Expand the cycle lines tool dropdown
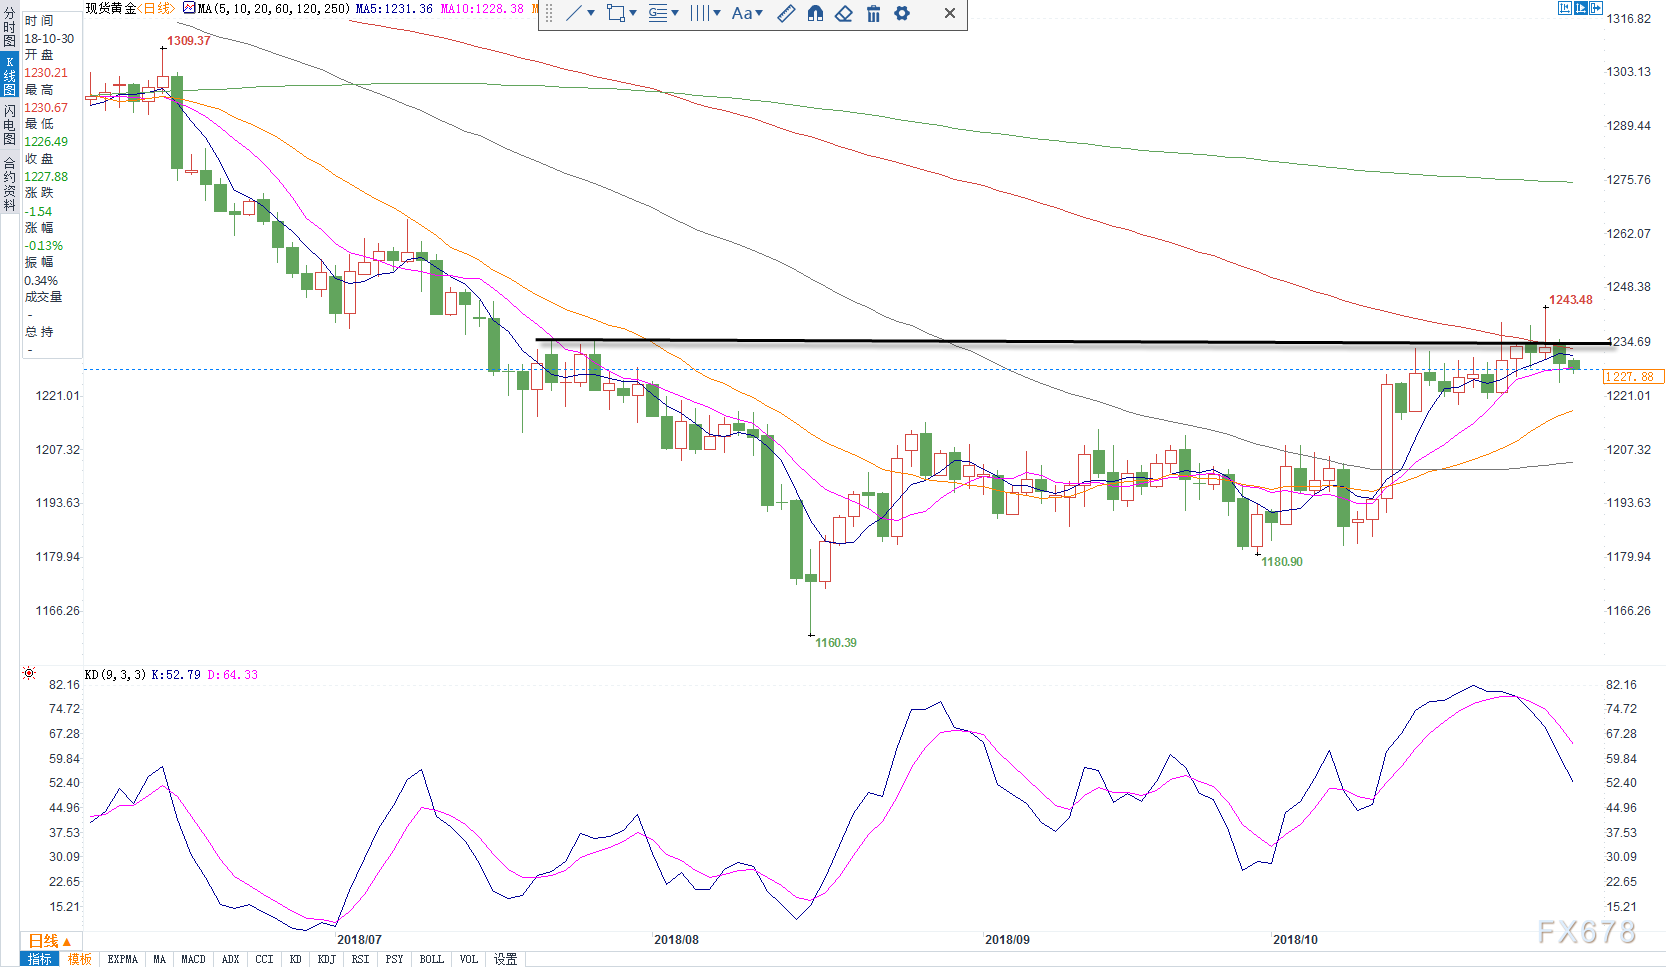The height and width of the screenshot is (967, 1666). [717, 13]
